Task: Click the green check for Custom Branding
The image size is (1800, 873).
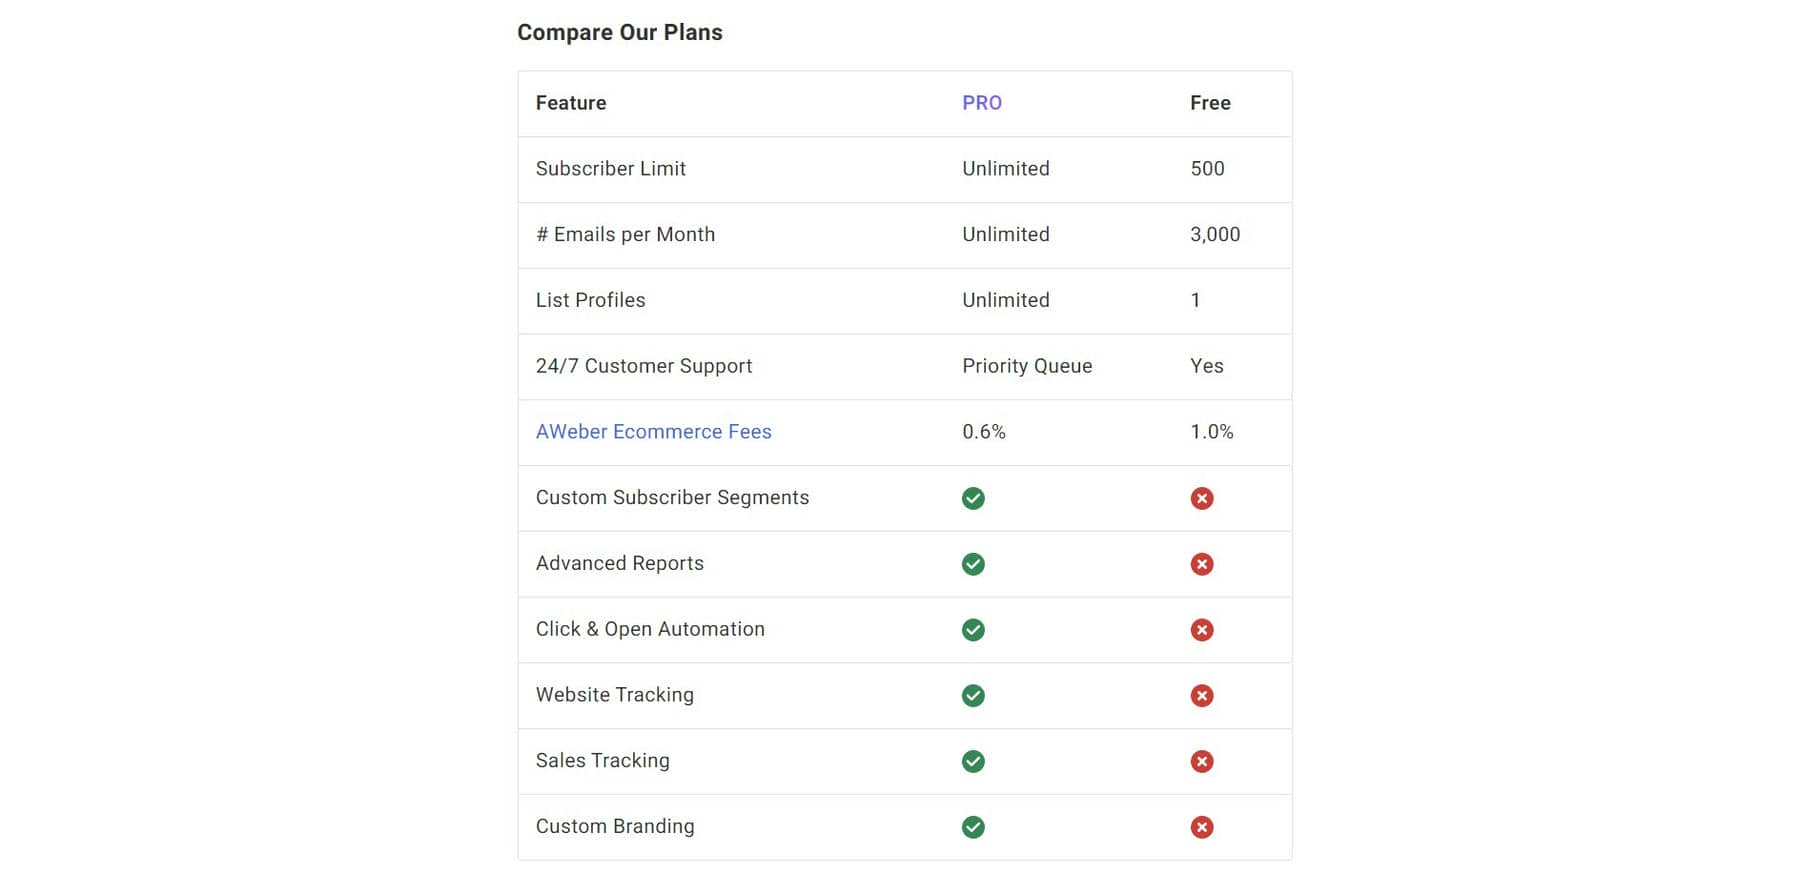Action: tap(973, 827)
